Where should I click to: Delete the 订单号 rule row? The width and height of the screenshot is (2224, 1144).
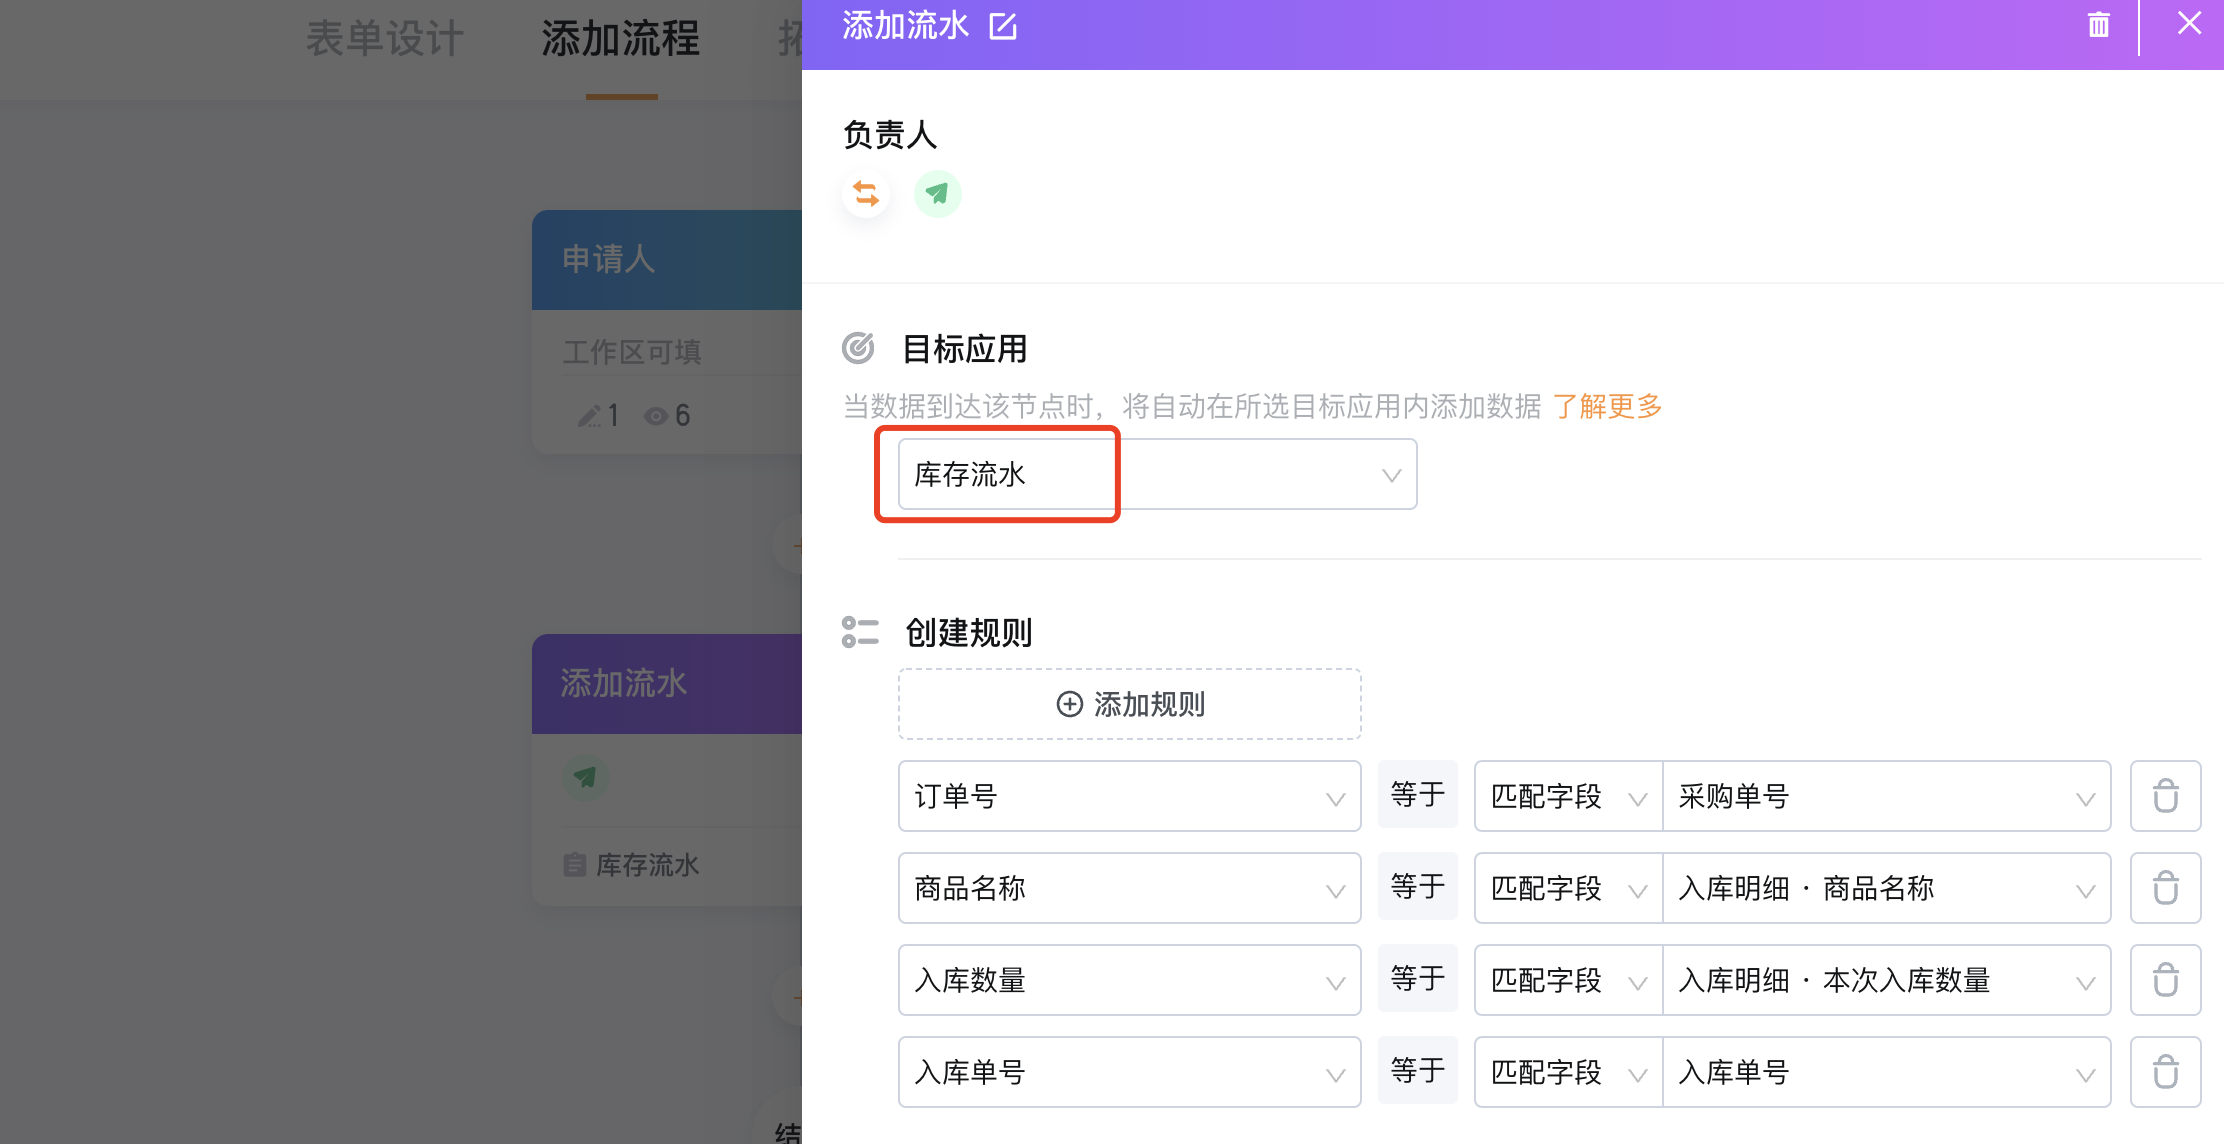tap(2166, 796)
